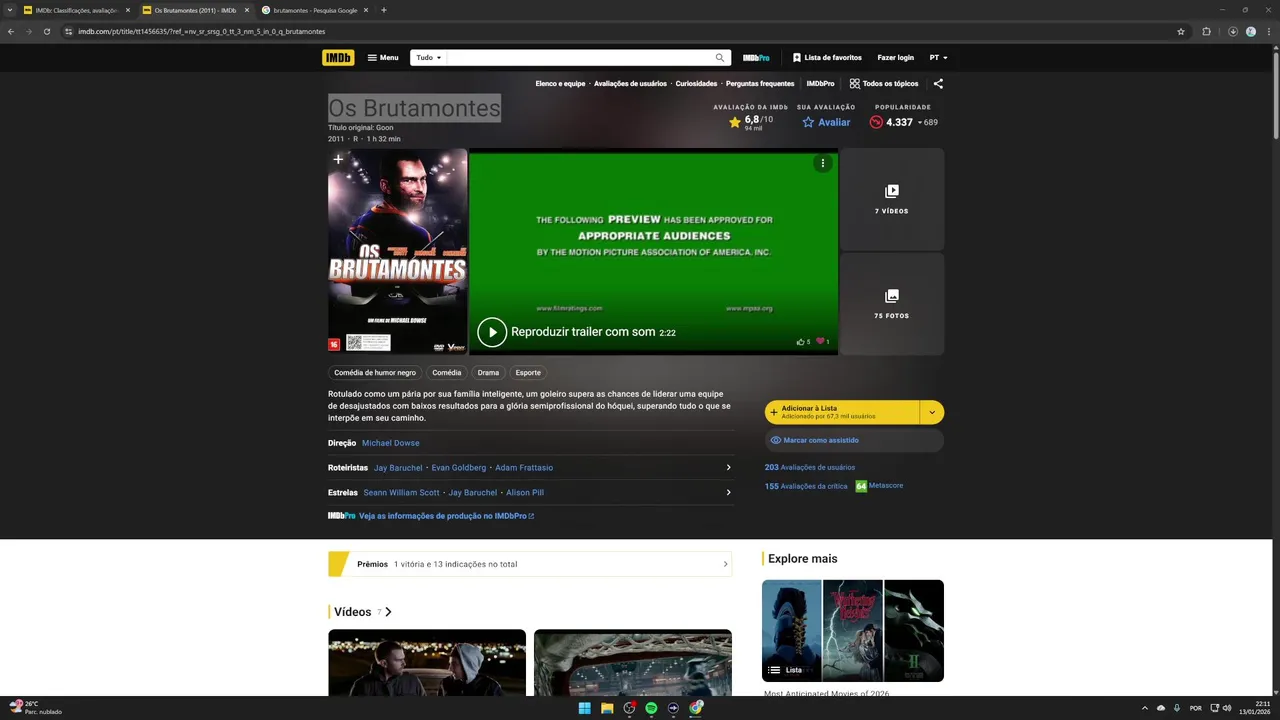Reload the page
Viewport: 1280px width, 720px height.
pos(46,31)
